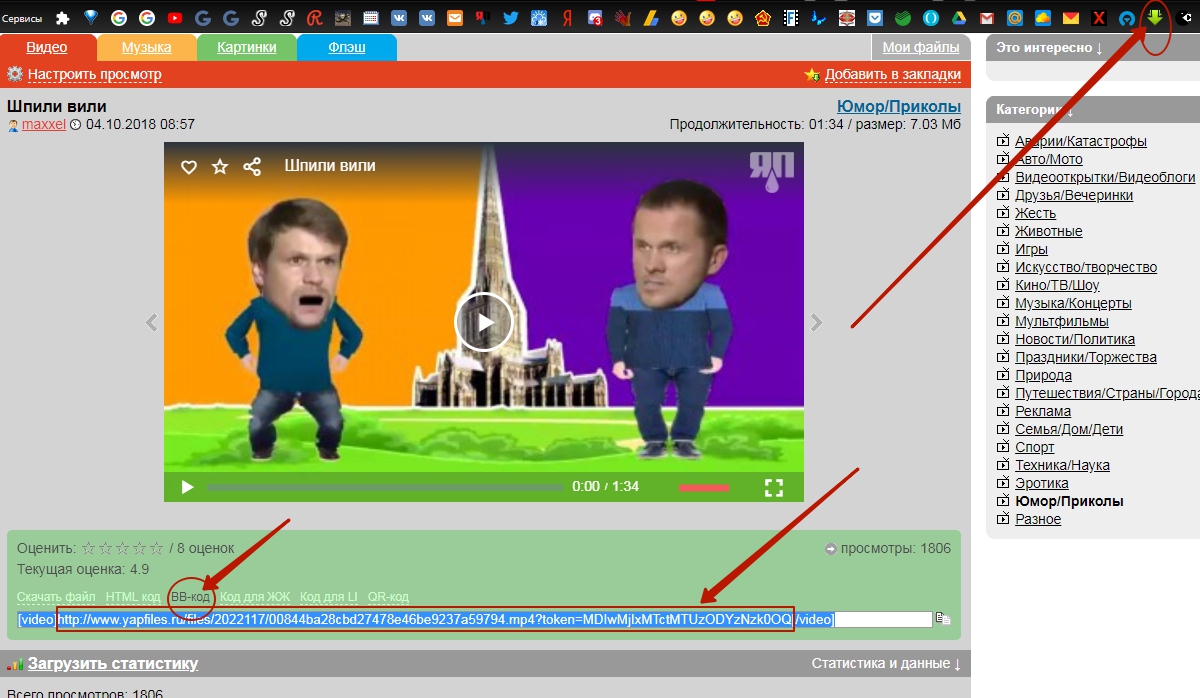
Task: Open the Twitter bird bookmark
Action: [511, 18]
